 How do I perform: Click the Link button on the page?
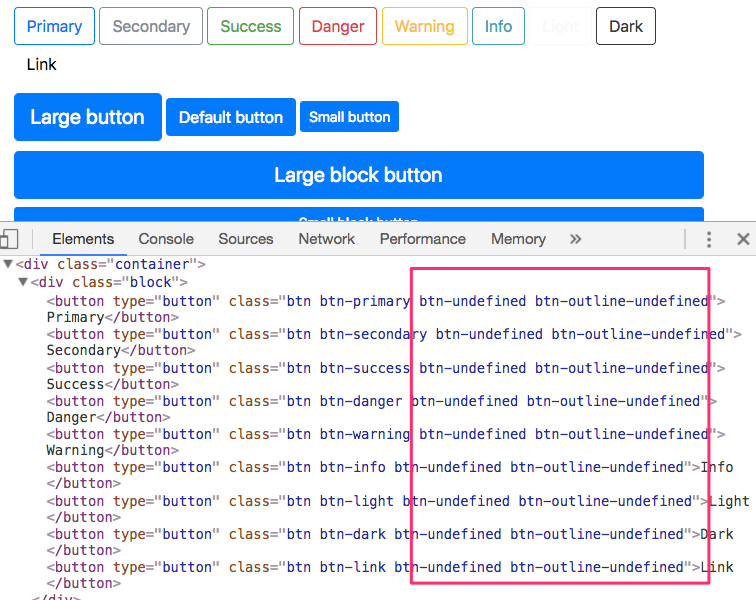tap(41, 64)
